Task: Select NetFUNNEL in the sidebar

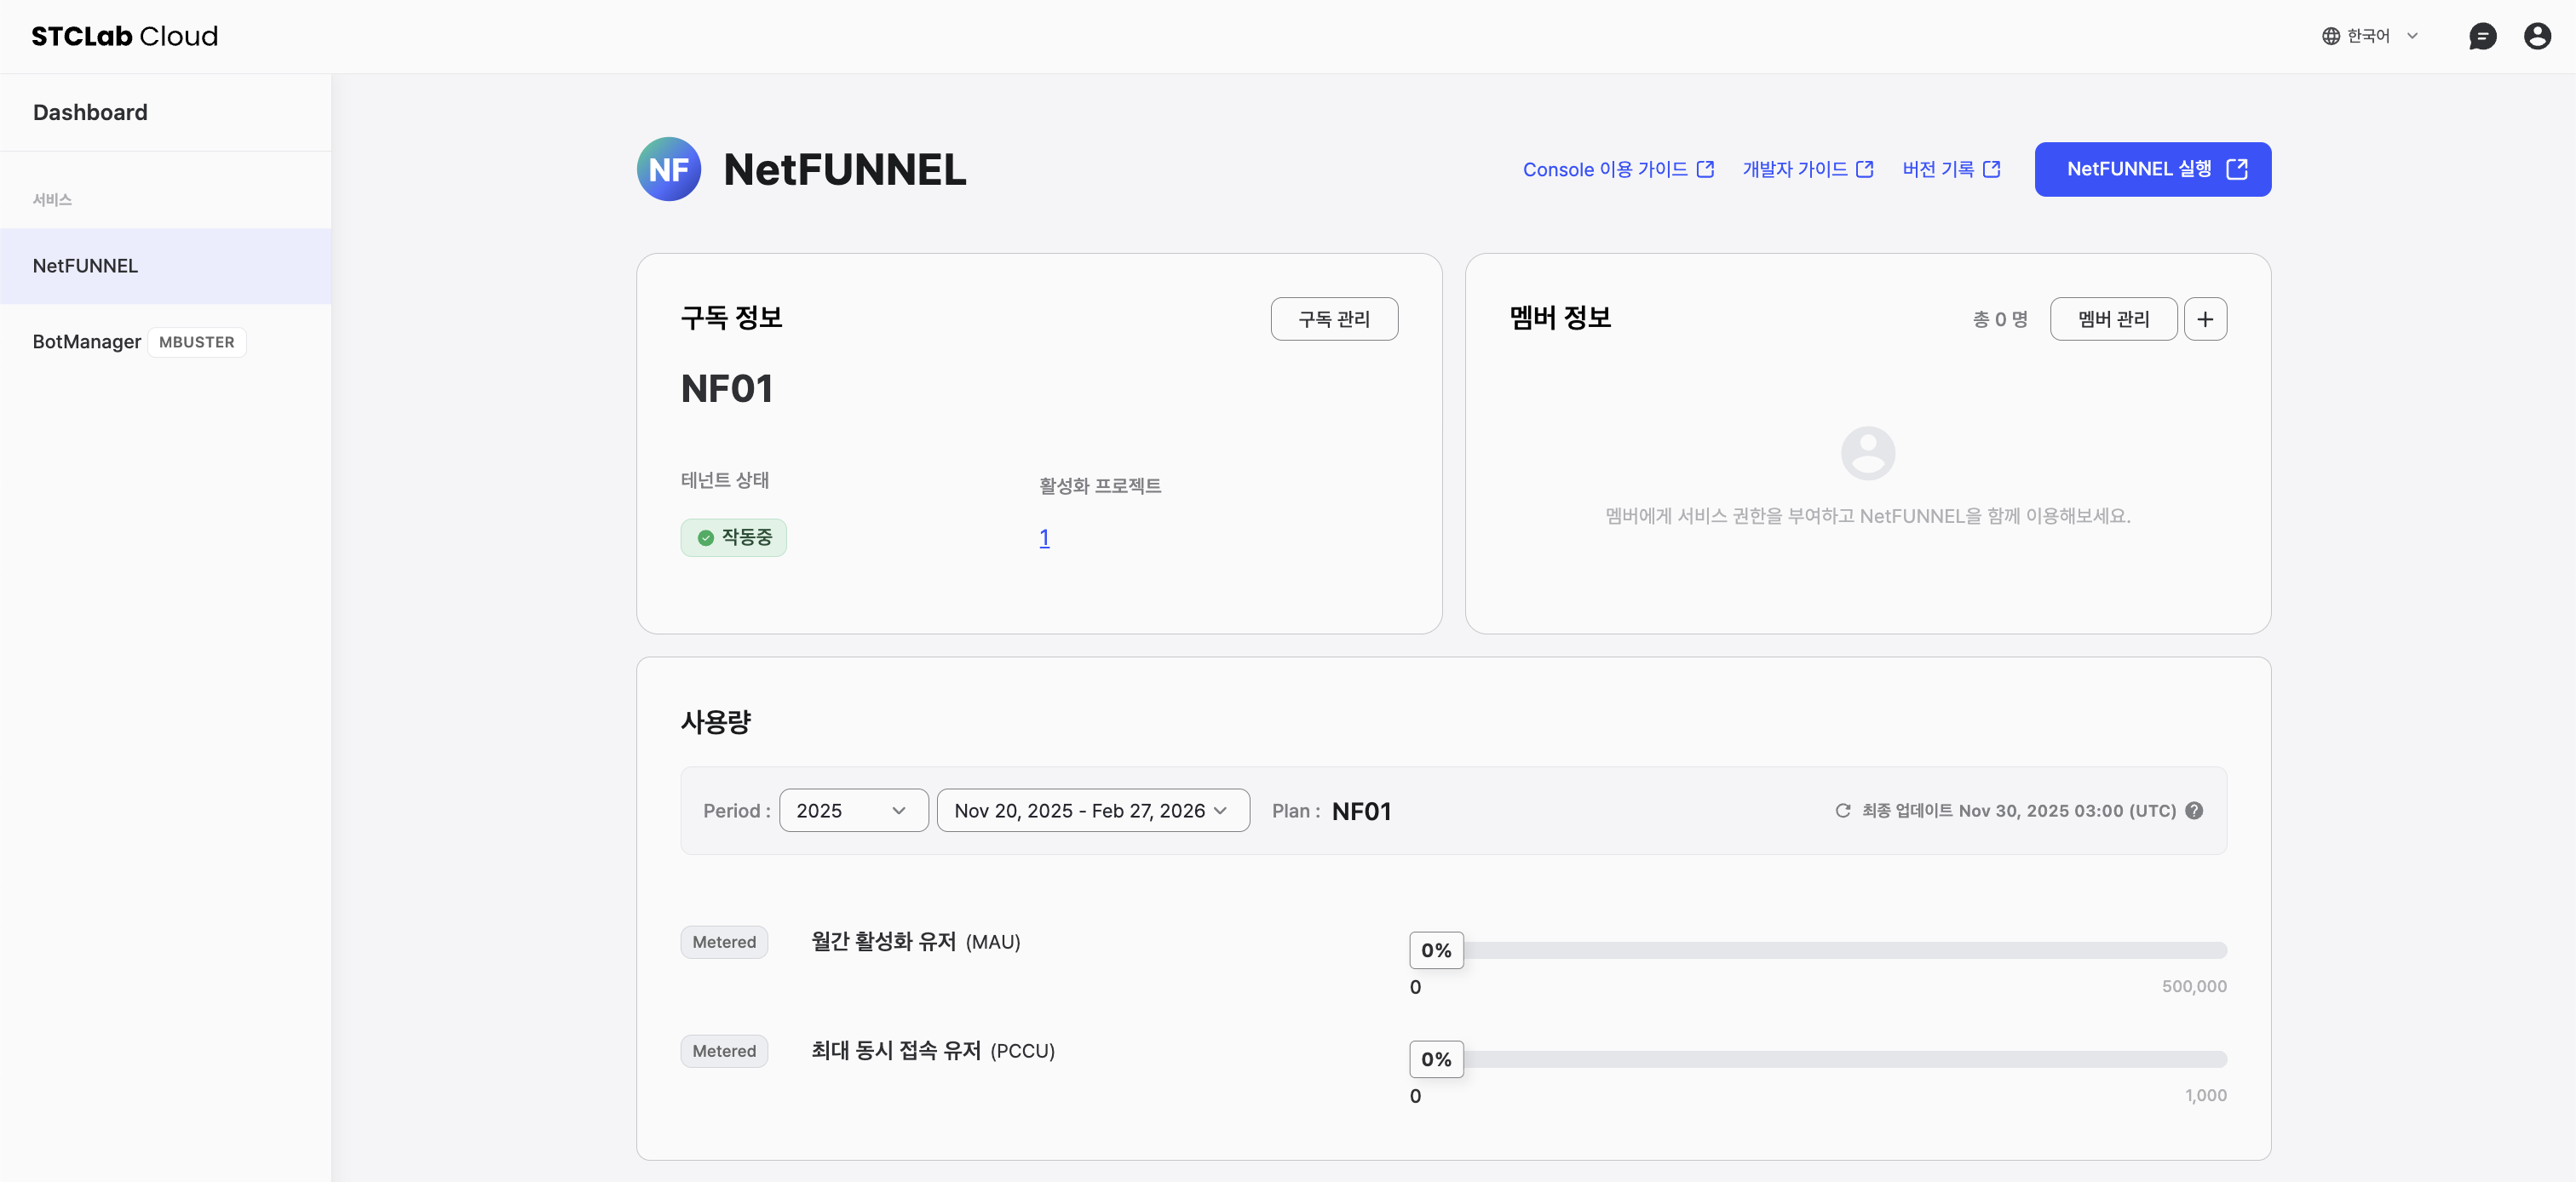Action: 85,265
